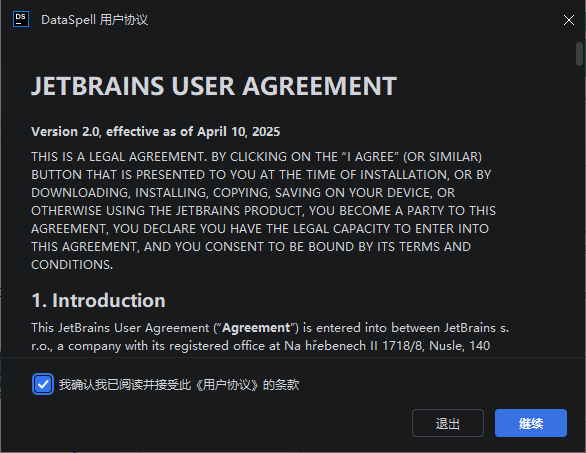Click the April 10, 2025 date text
586x453 pixels.
[x=238, y=132]
